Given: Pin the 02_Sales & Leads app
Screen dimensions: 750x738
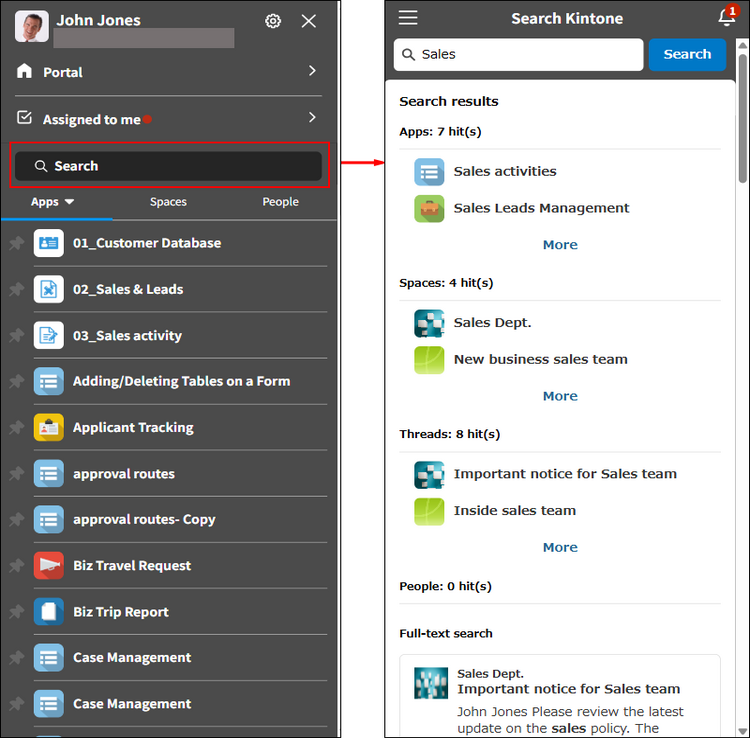Looking at the screenshot, I should pos(17,289).
